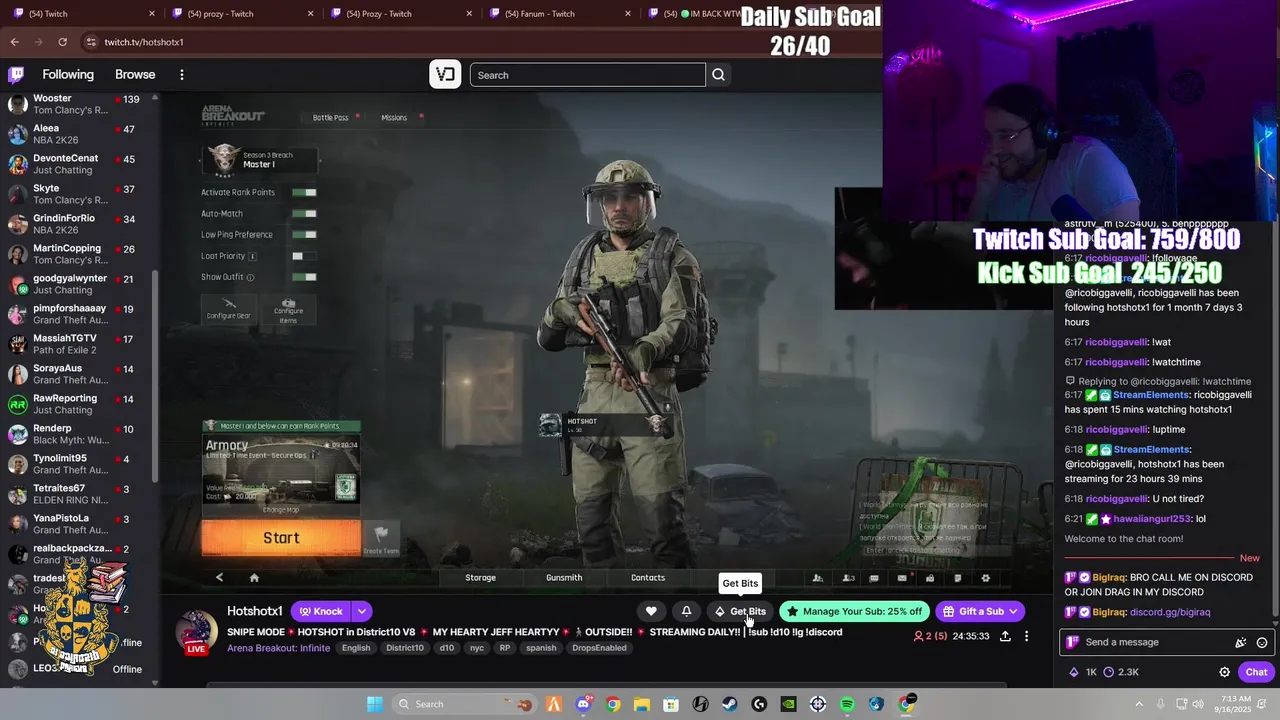Viewport: 1280px width, 720px height.
Task: Open the emote picker in chat
Action: click(1262, 642)
